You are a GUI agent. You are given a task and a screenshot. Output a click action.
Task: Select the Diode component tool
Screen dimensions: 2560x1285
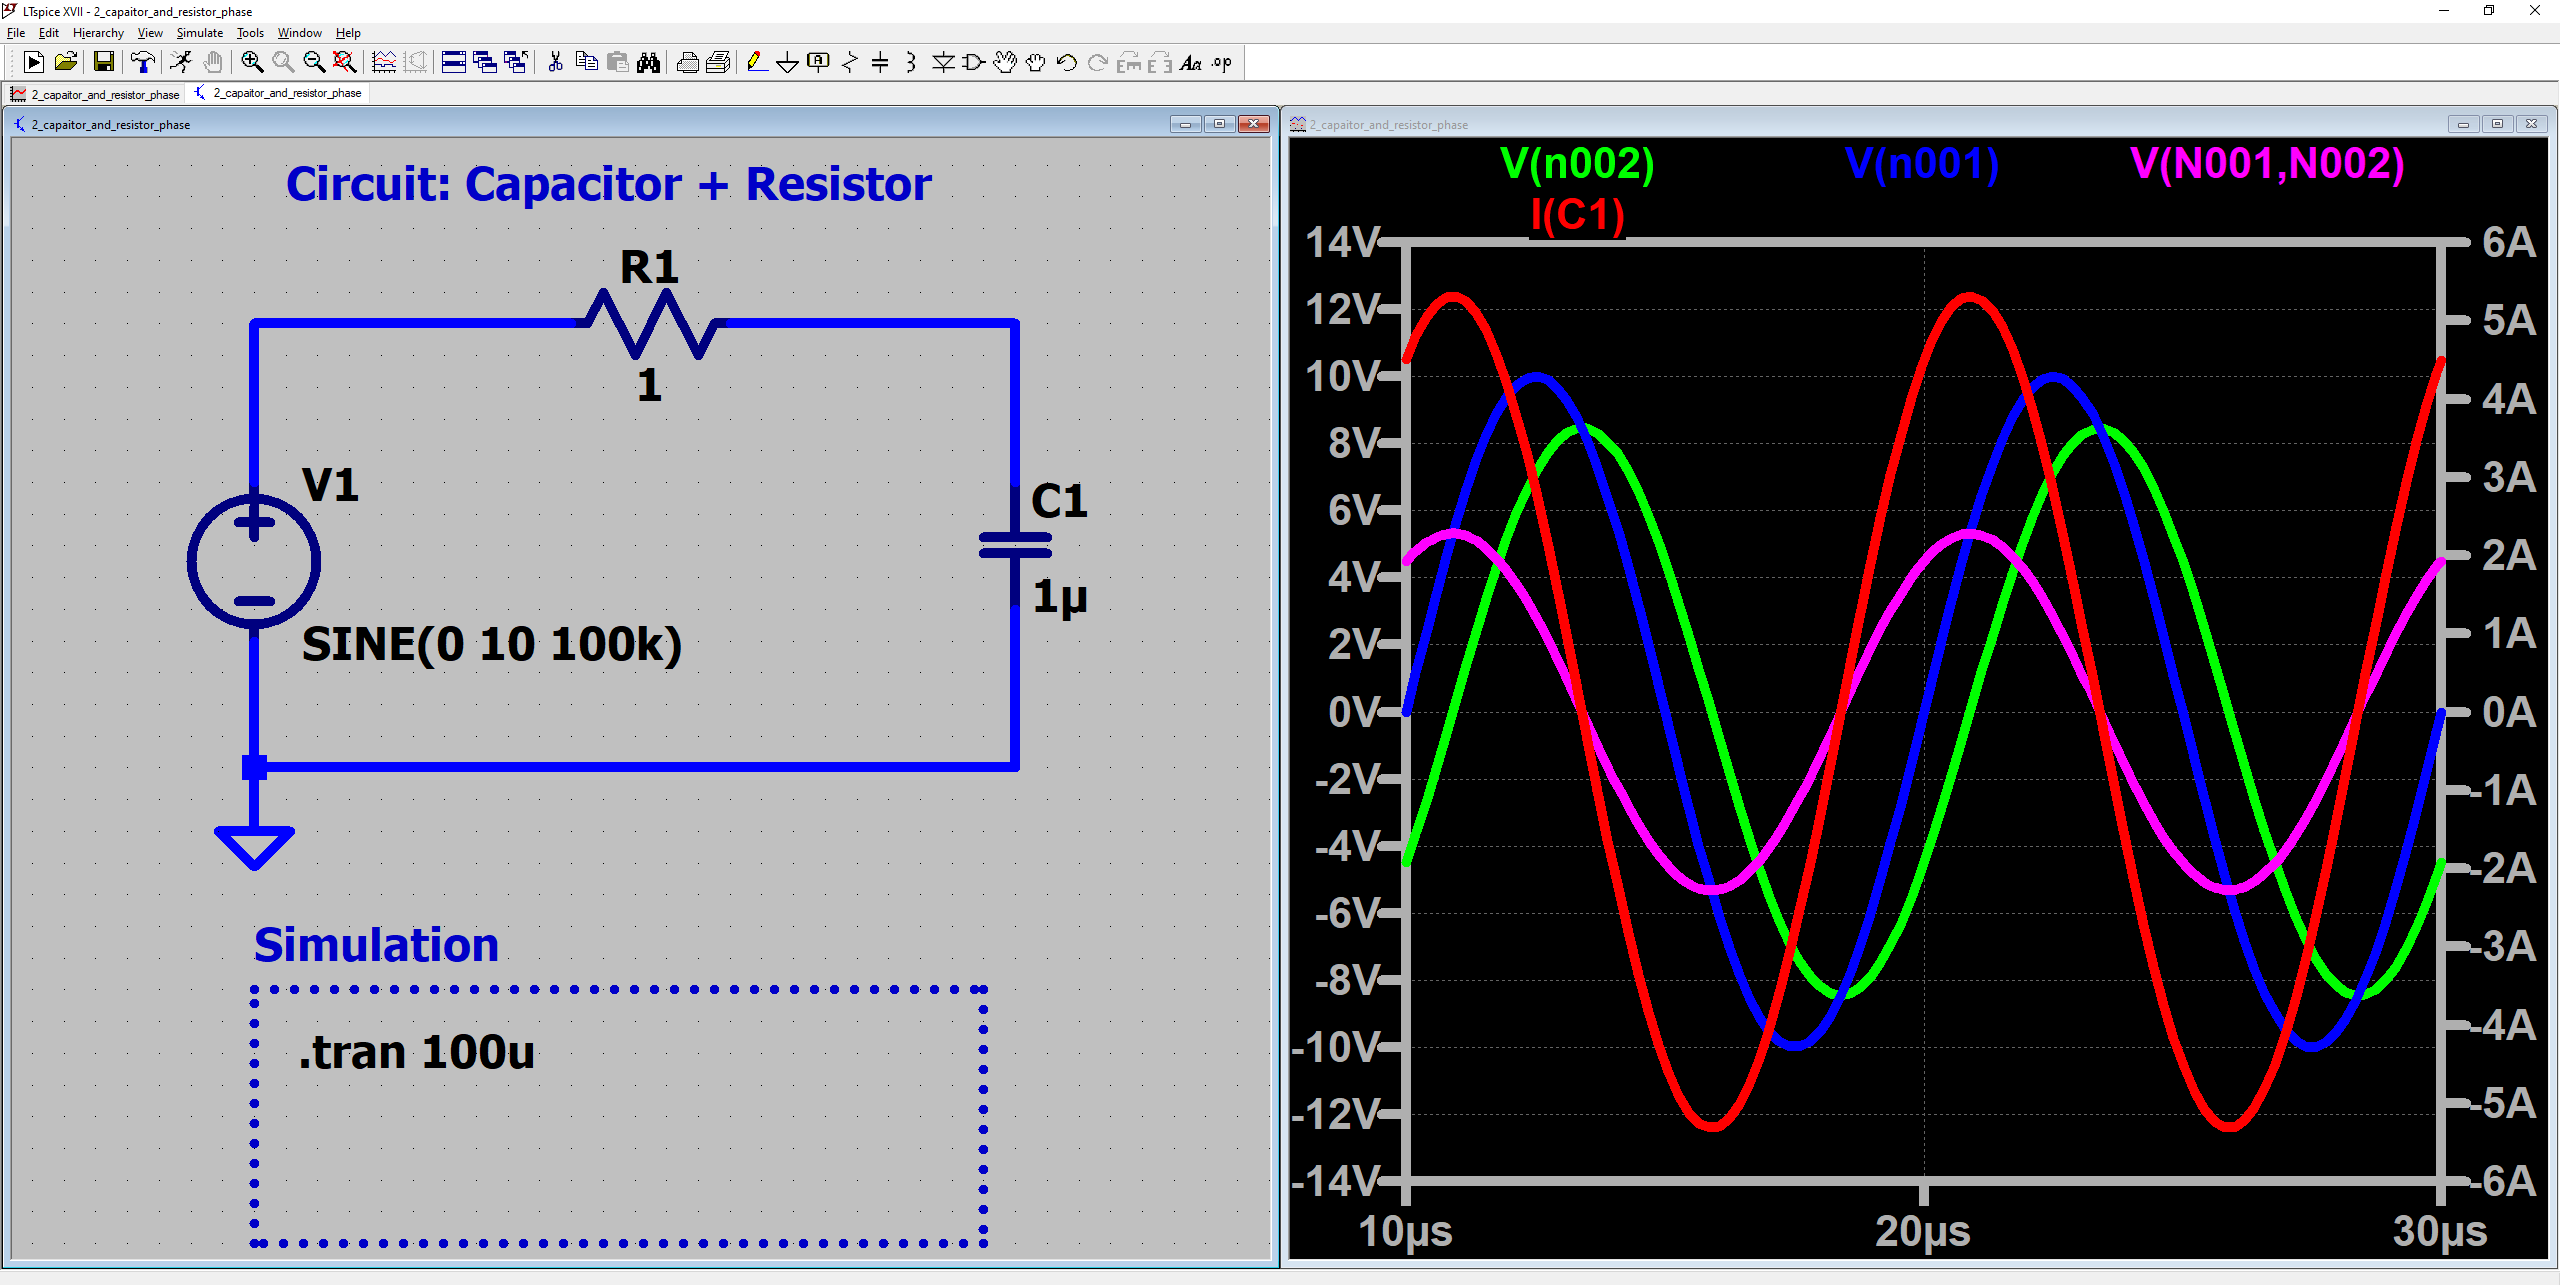tap(942, 63)
